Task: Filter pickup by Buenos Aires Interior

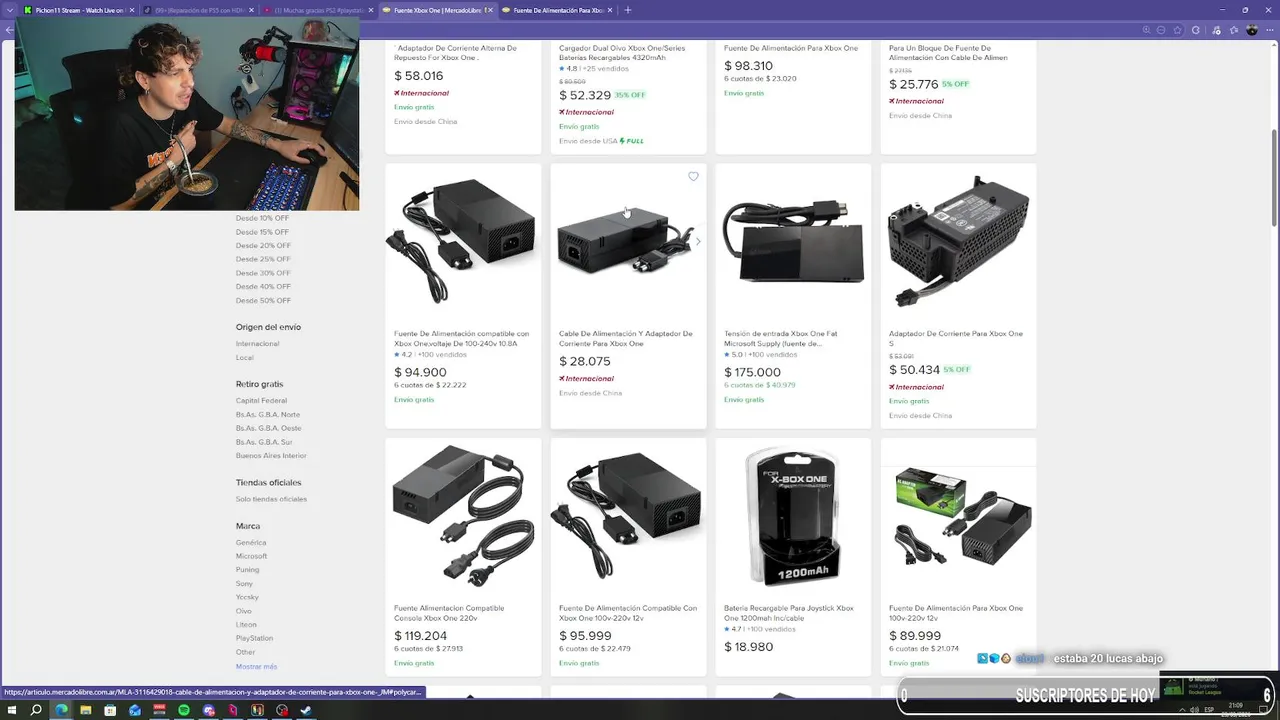Action: [271, 456]
